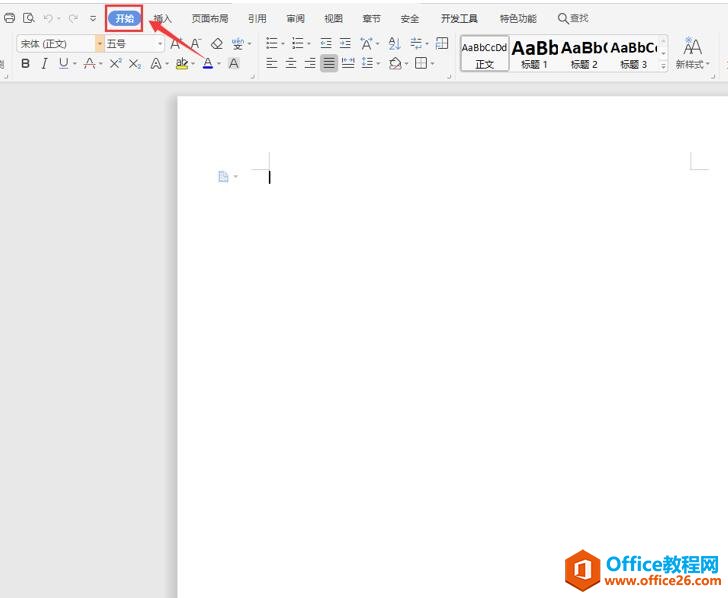Apply yellow text highlight color
The height and width of the screenshot is (598, 728).
coord(182,64)
